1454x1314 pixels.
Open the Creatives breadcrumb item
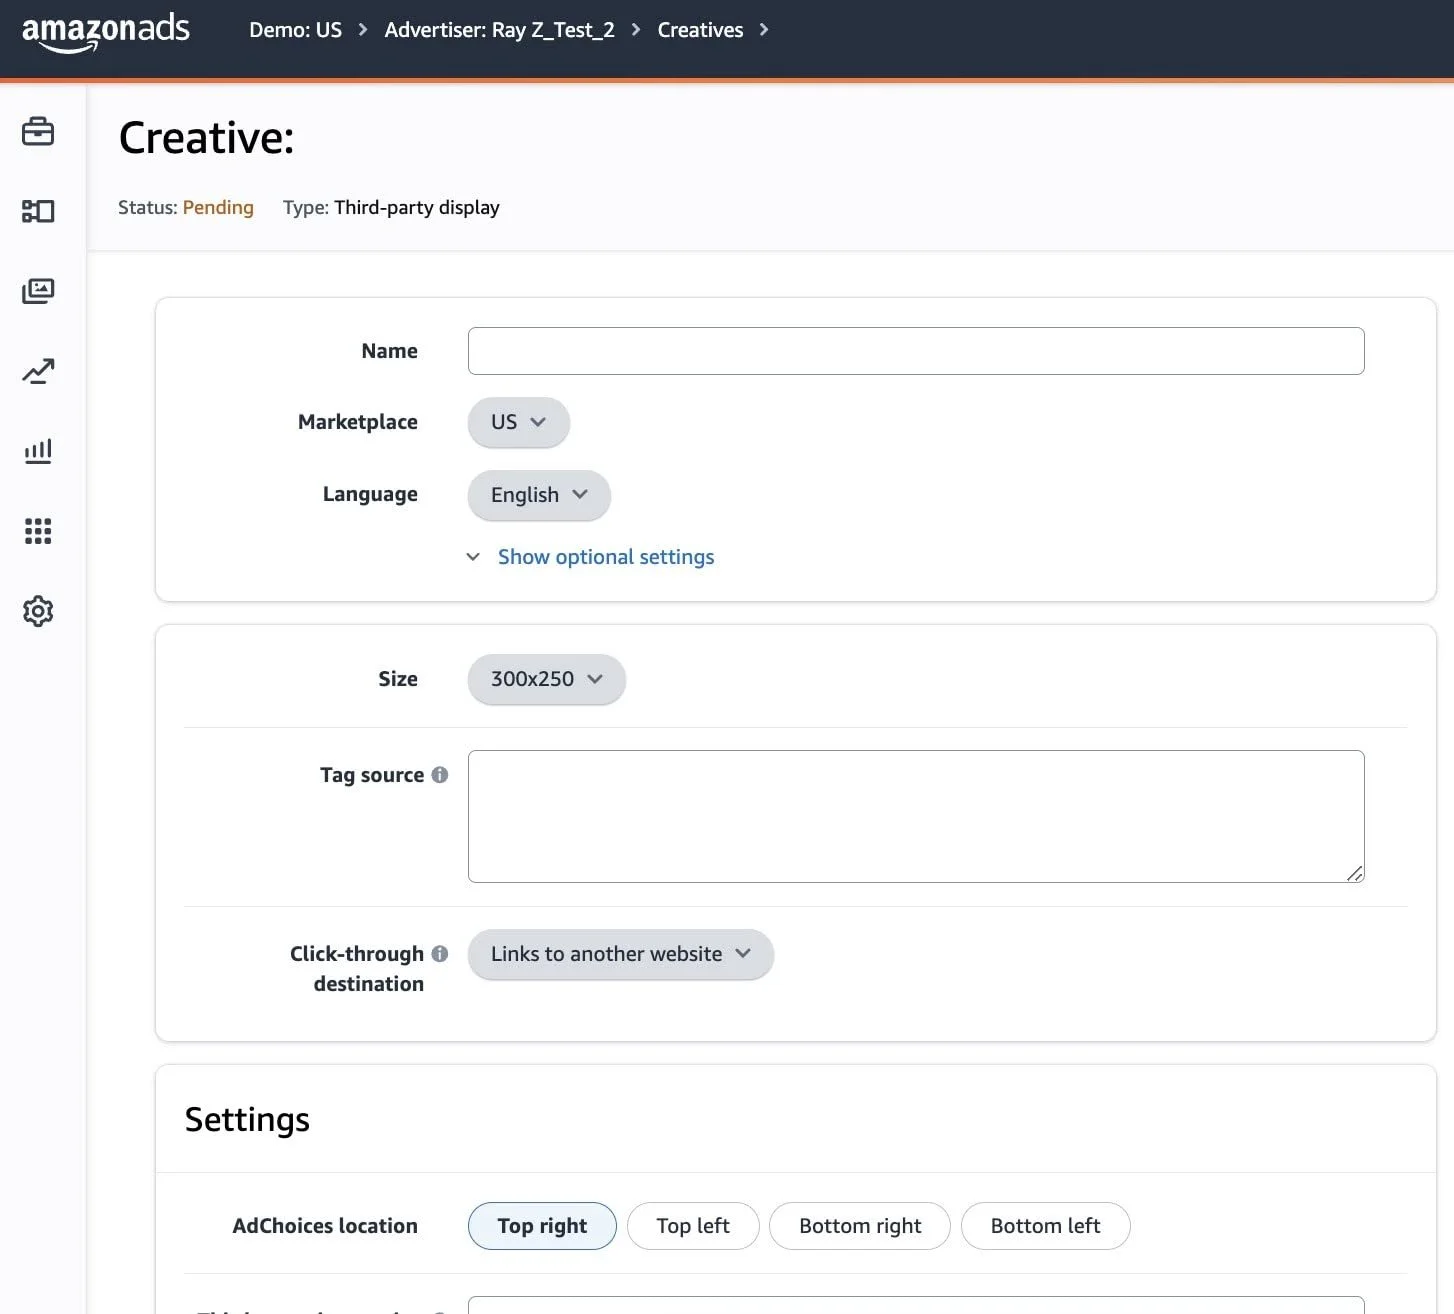[700, 29]
